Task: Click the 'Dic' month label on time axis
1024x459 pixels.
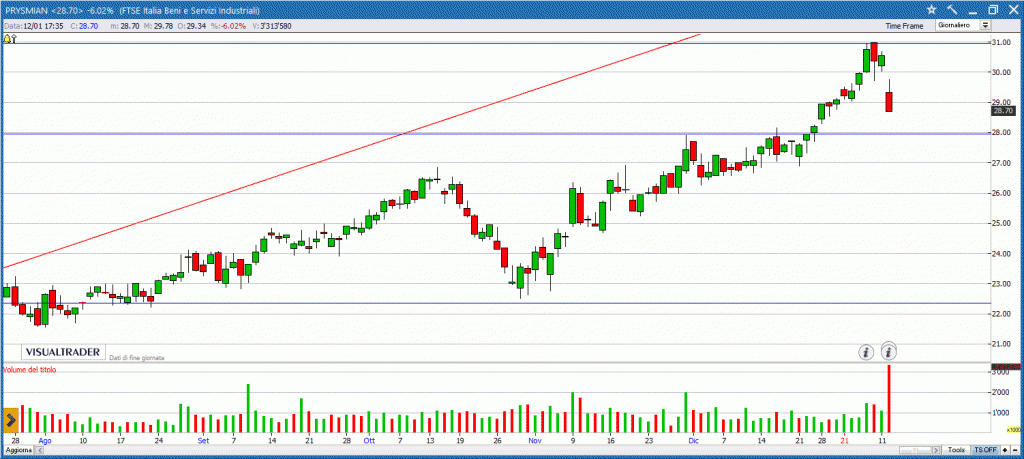Action: pyautogui.click(x=693, y=441)
